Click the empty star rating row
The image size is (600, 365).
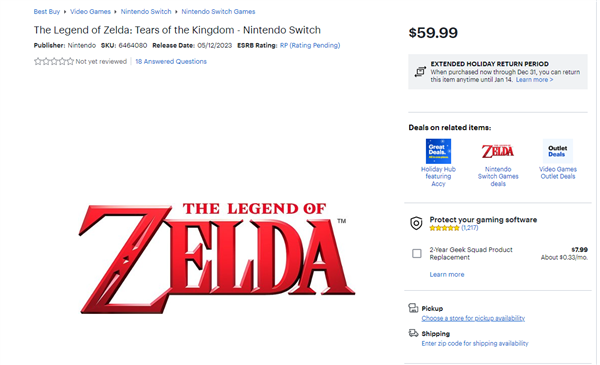pos(54,61)
